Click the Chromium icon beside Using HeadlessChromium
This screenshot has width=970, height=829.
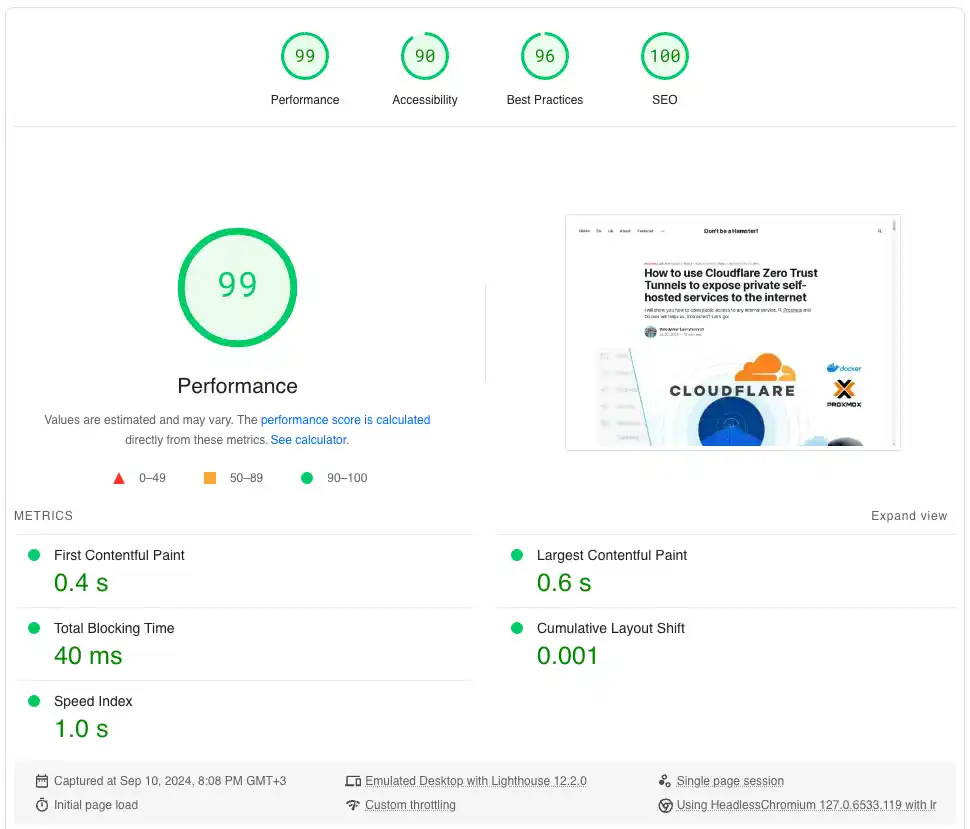point(665,805)
